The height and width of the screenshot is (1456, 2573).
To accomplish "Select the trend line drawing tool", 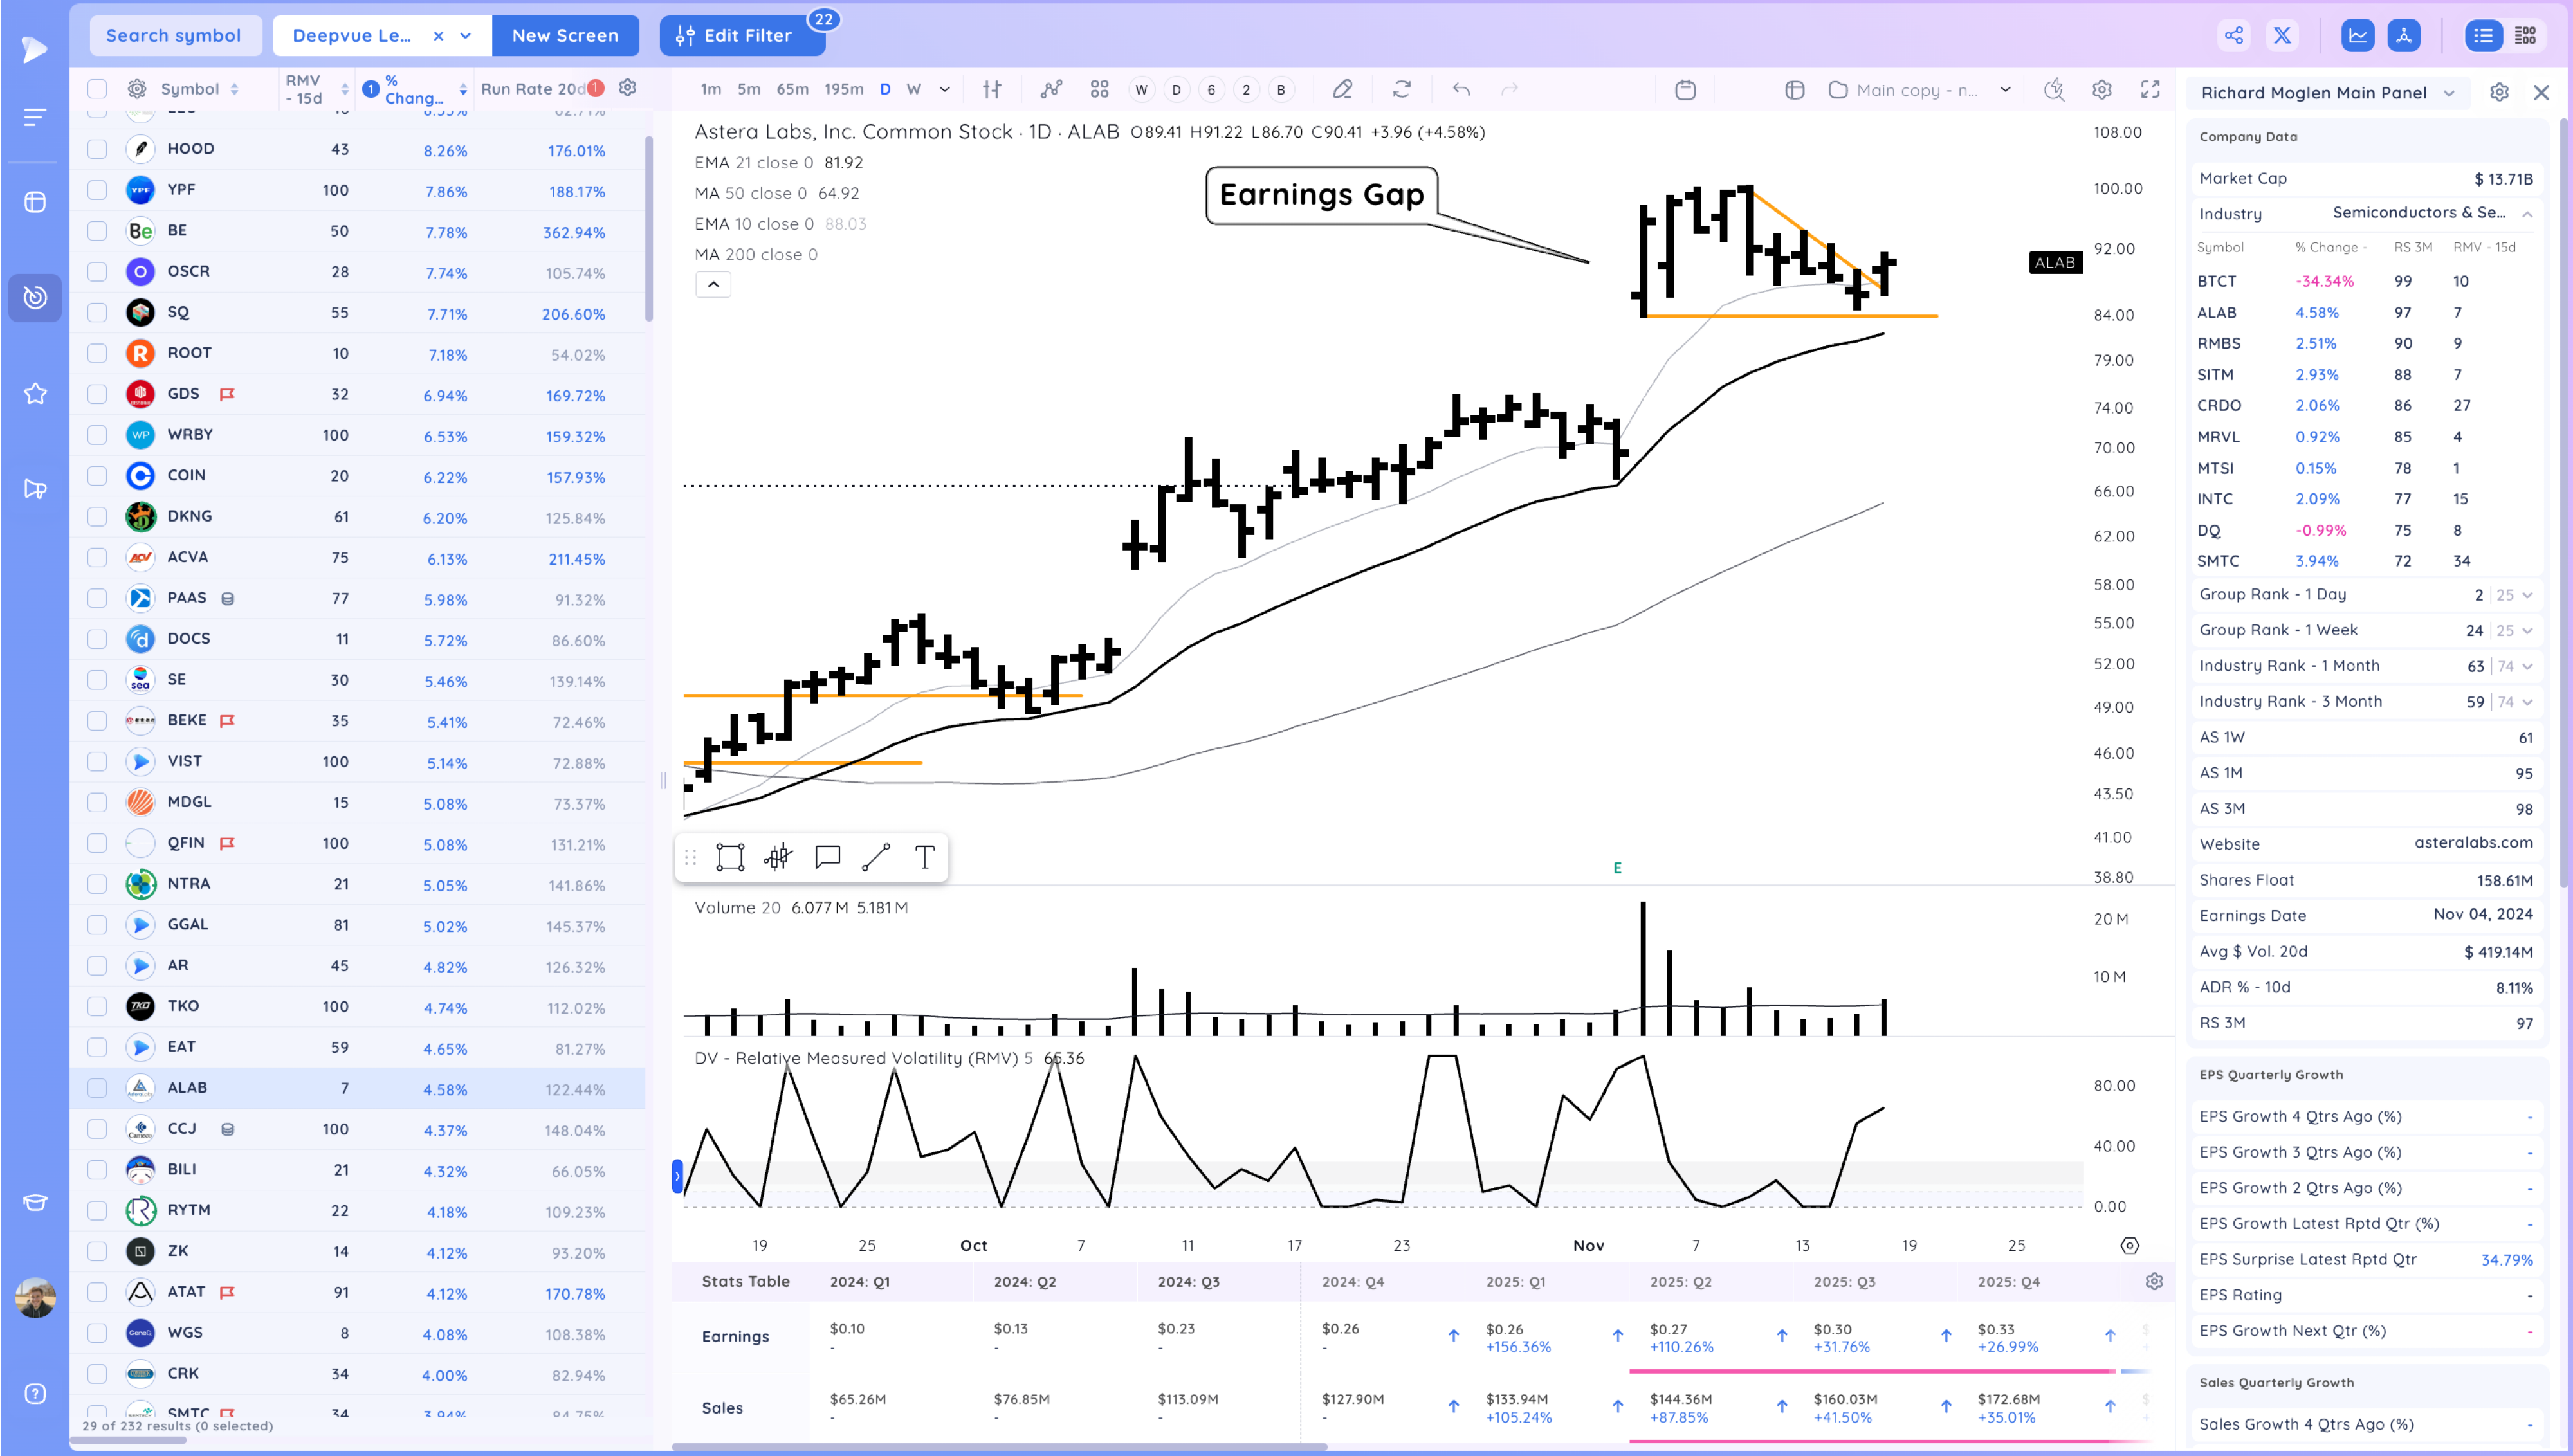I will click(876, 857).
